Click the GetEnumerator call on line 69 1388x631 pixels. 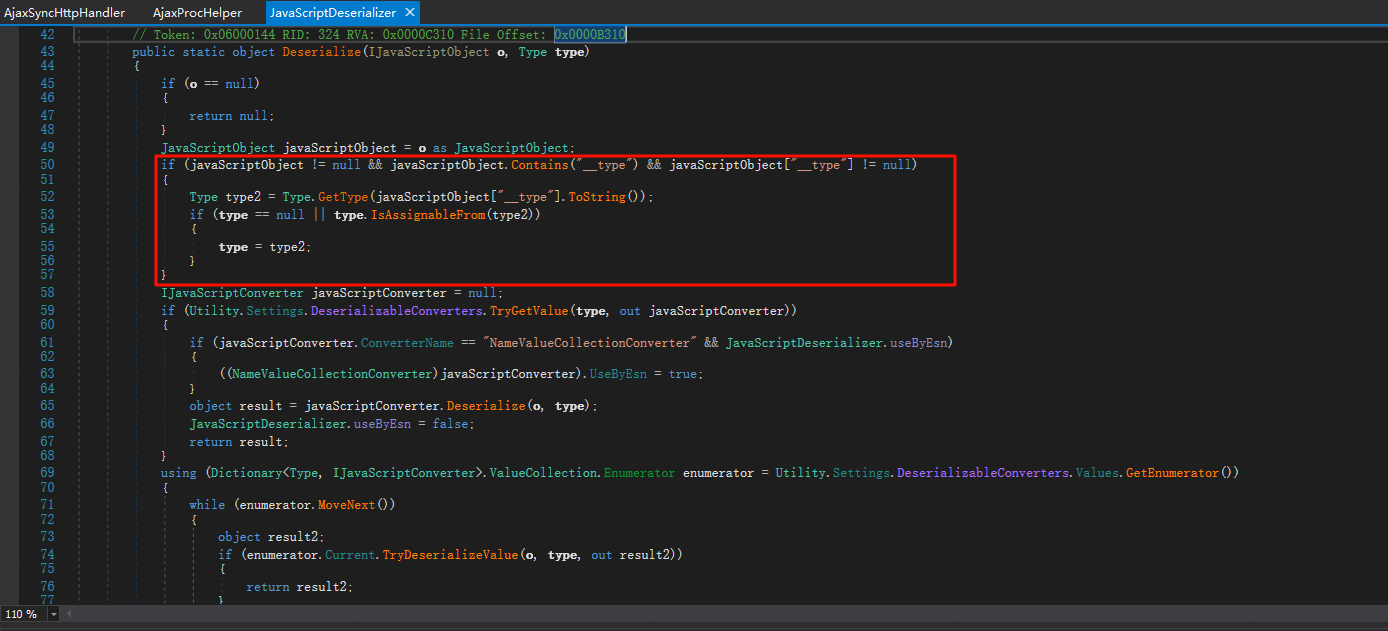tap(1173, 472)
